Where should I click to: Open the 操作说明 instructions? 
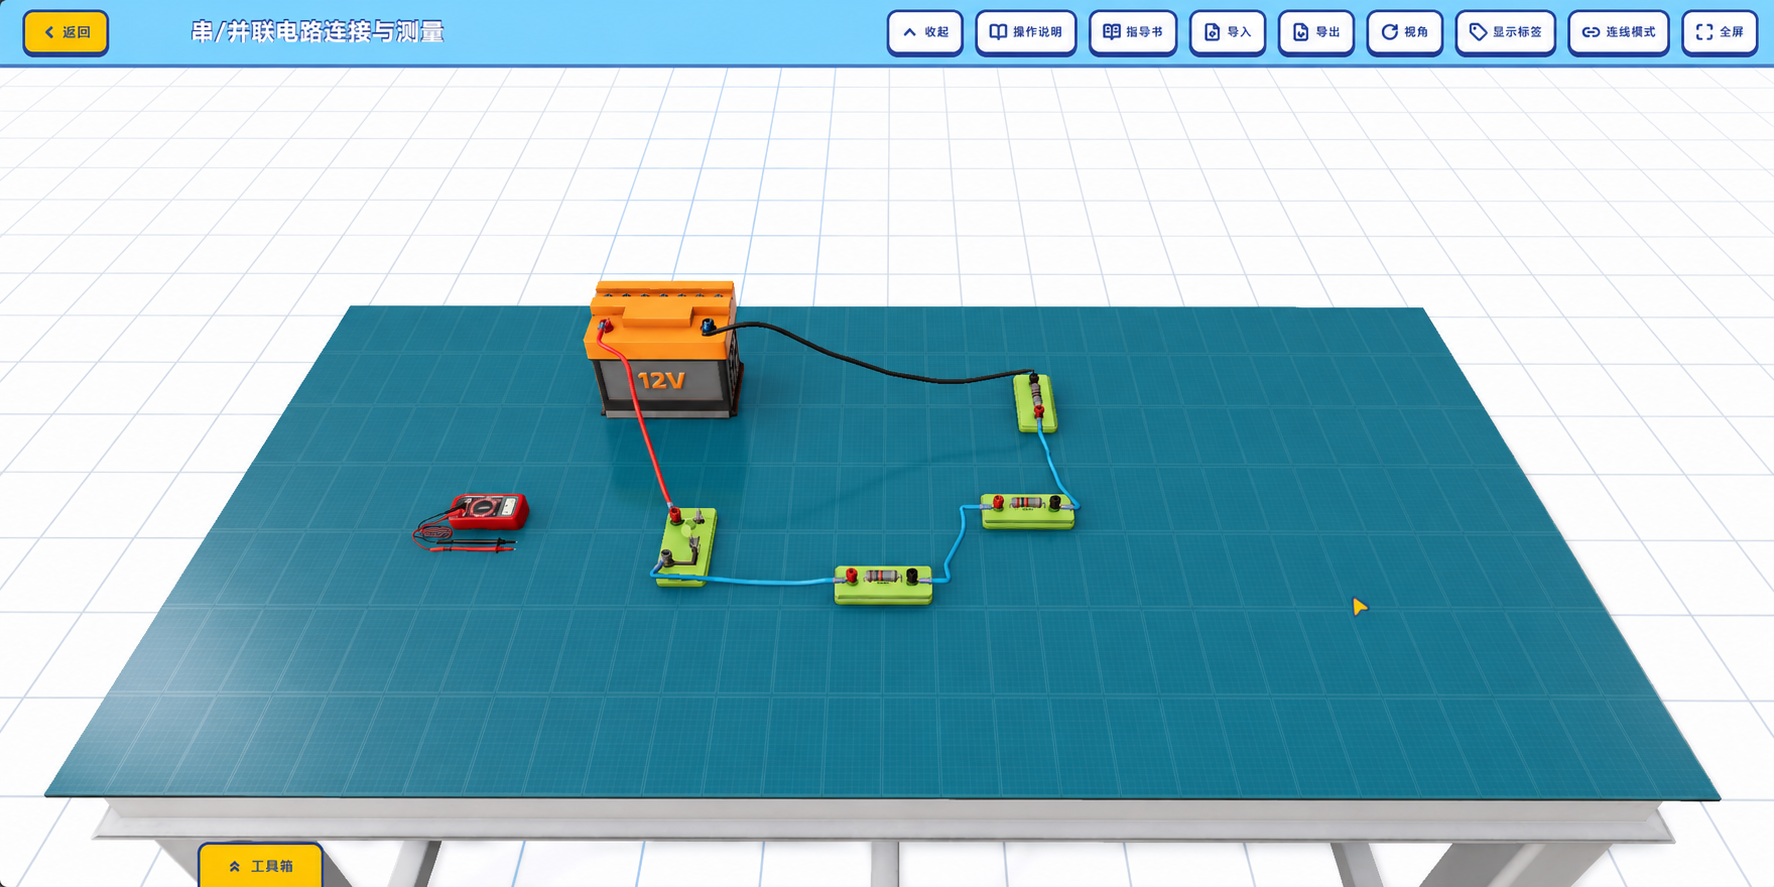pyautogui.click(x=1026, y=32)
